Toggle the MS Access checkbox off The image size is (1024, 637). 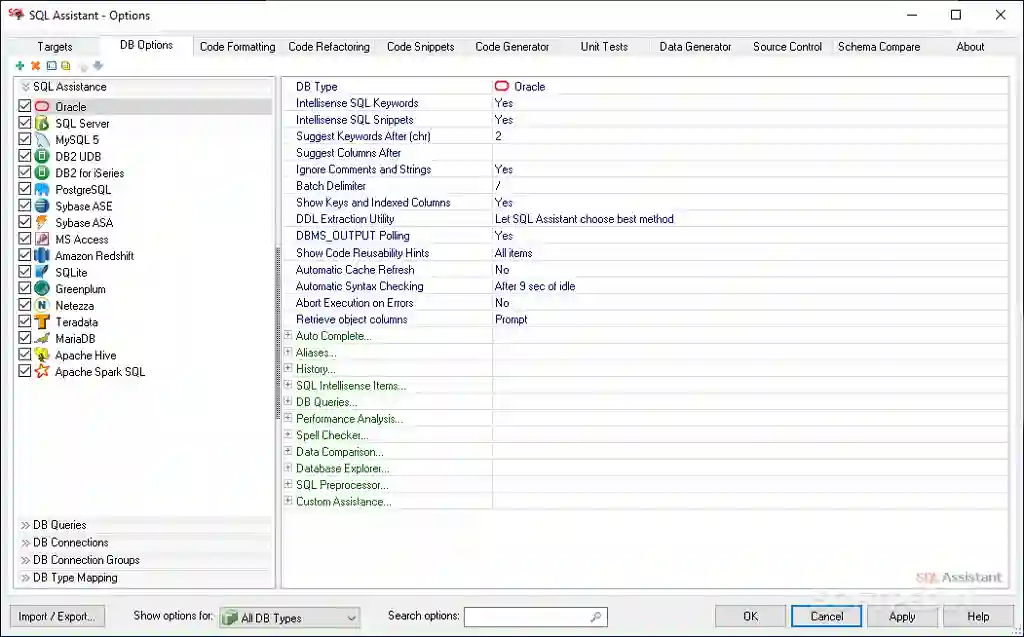(24, 239)
